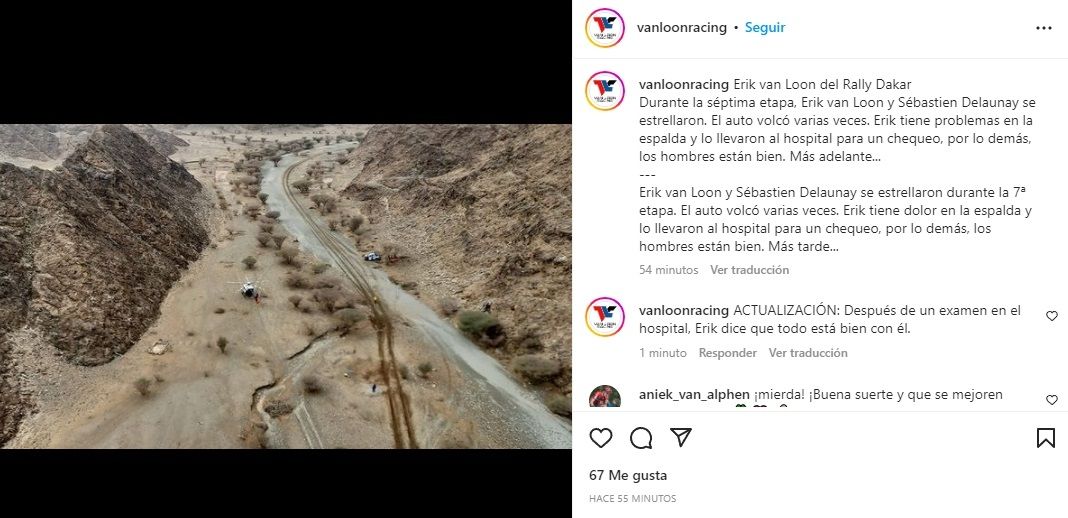Like the post with the heart icon
The height and width of the screenshot is (518, 1068).
click(x=600, y=438)
